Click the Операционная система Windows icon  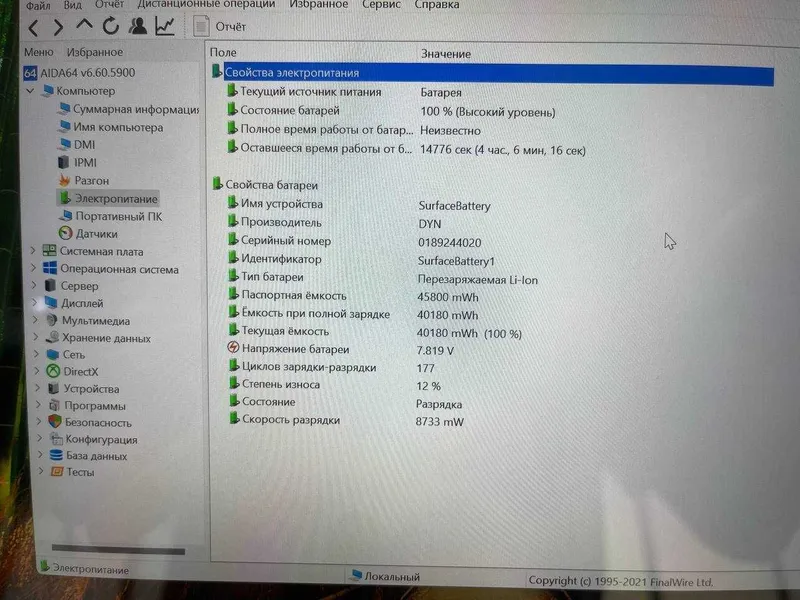click(x=50, y=268)
